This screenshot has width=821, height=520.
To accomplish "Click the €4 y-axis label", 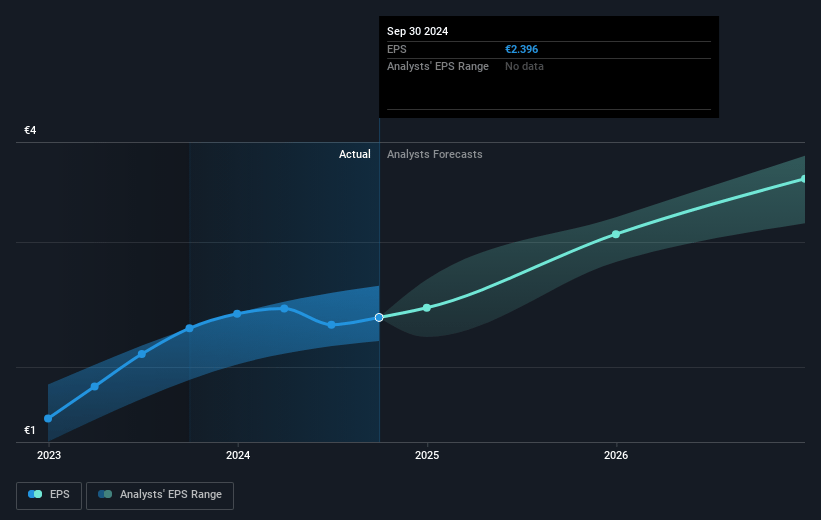I will pos(30,130).
